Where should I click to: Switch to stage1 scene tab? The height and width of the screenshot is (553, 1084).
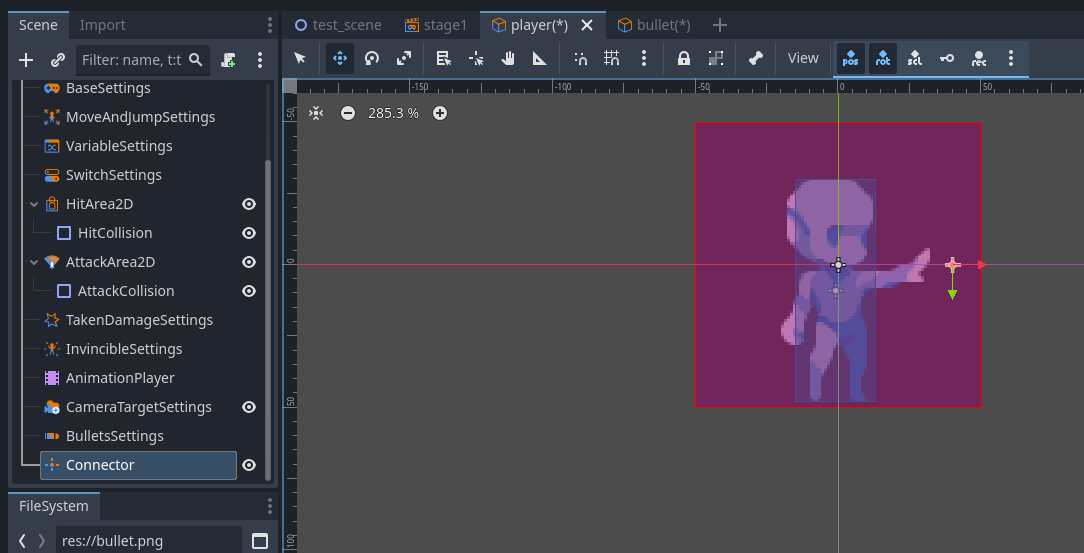tap(436, 25)
